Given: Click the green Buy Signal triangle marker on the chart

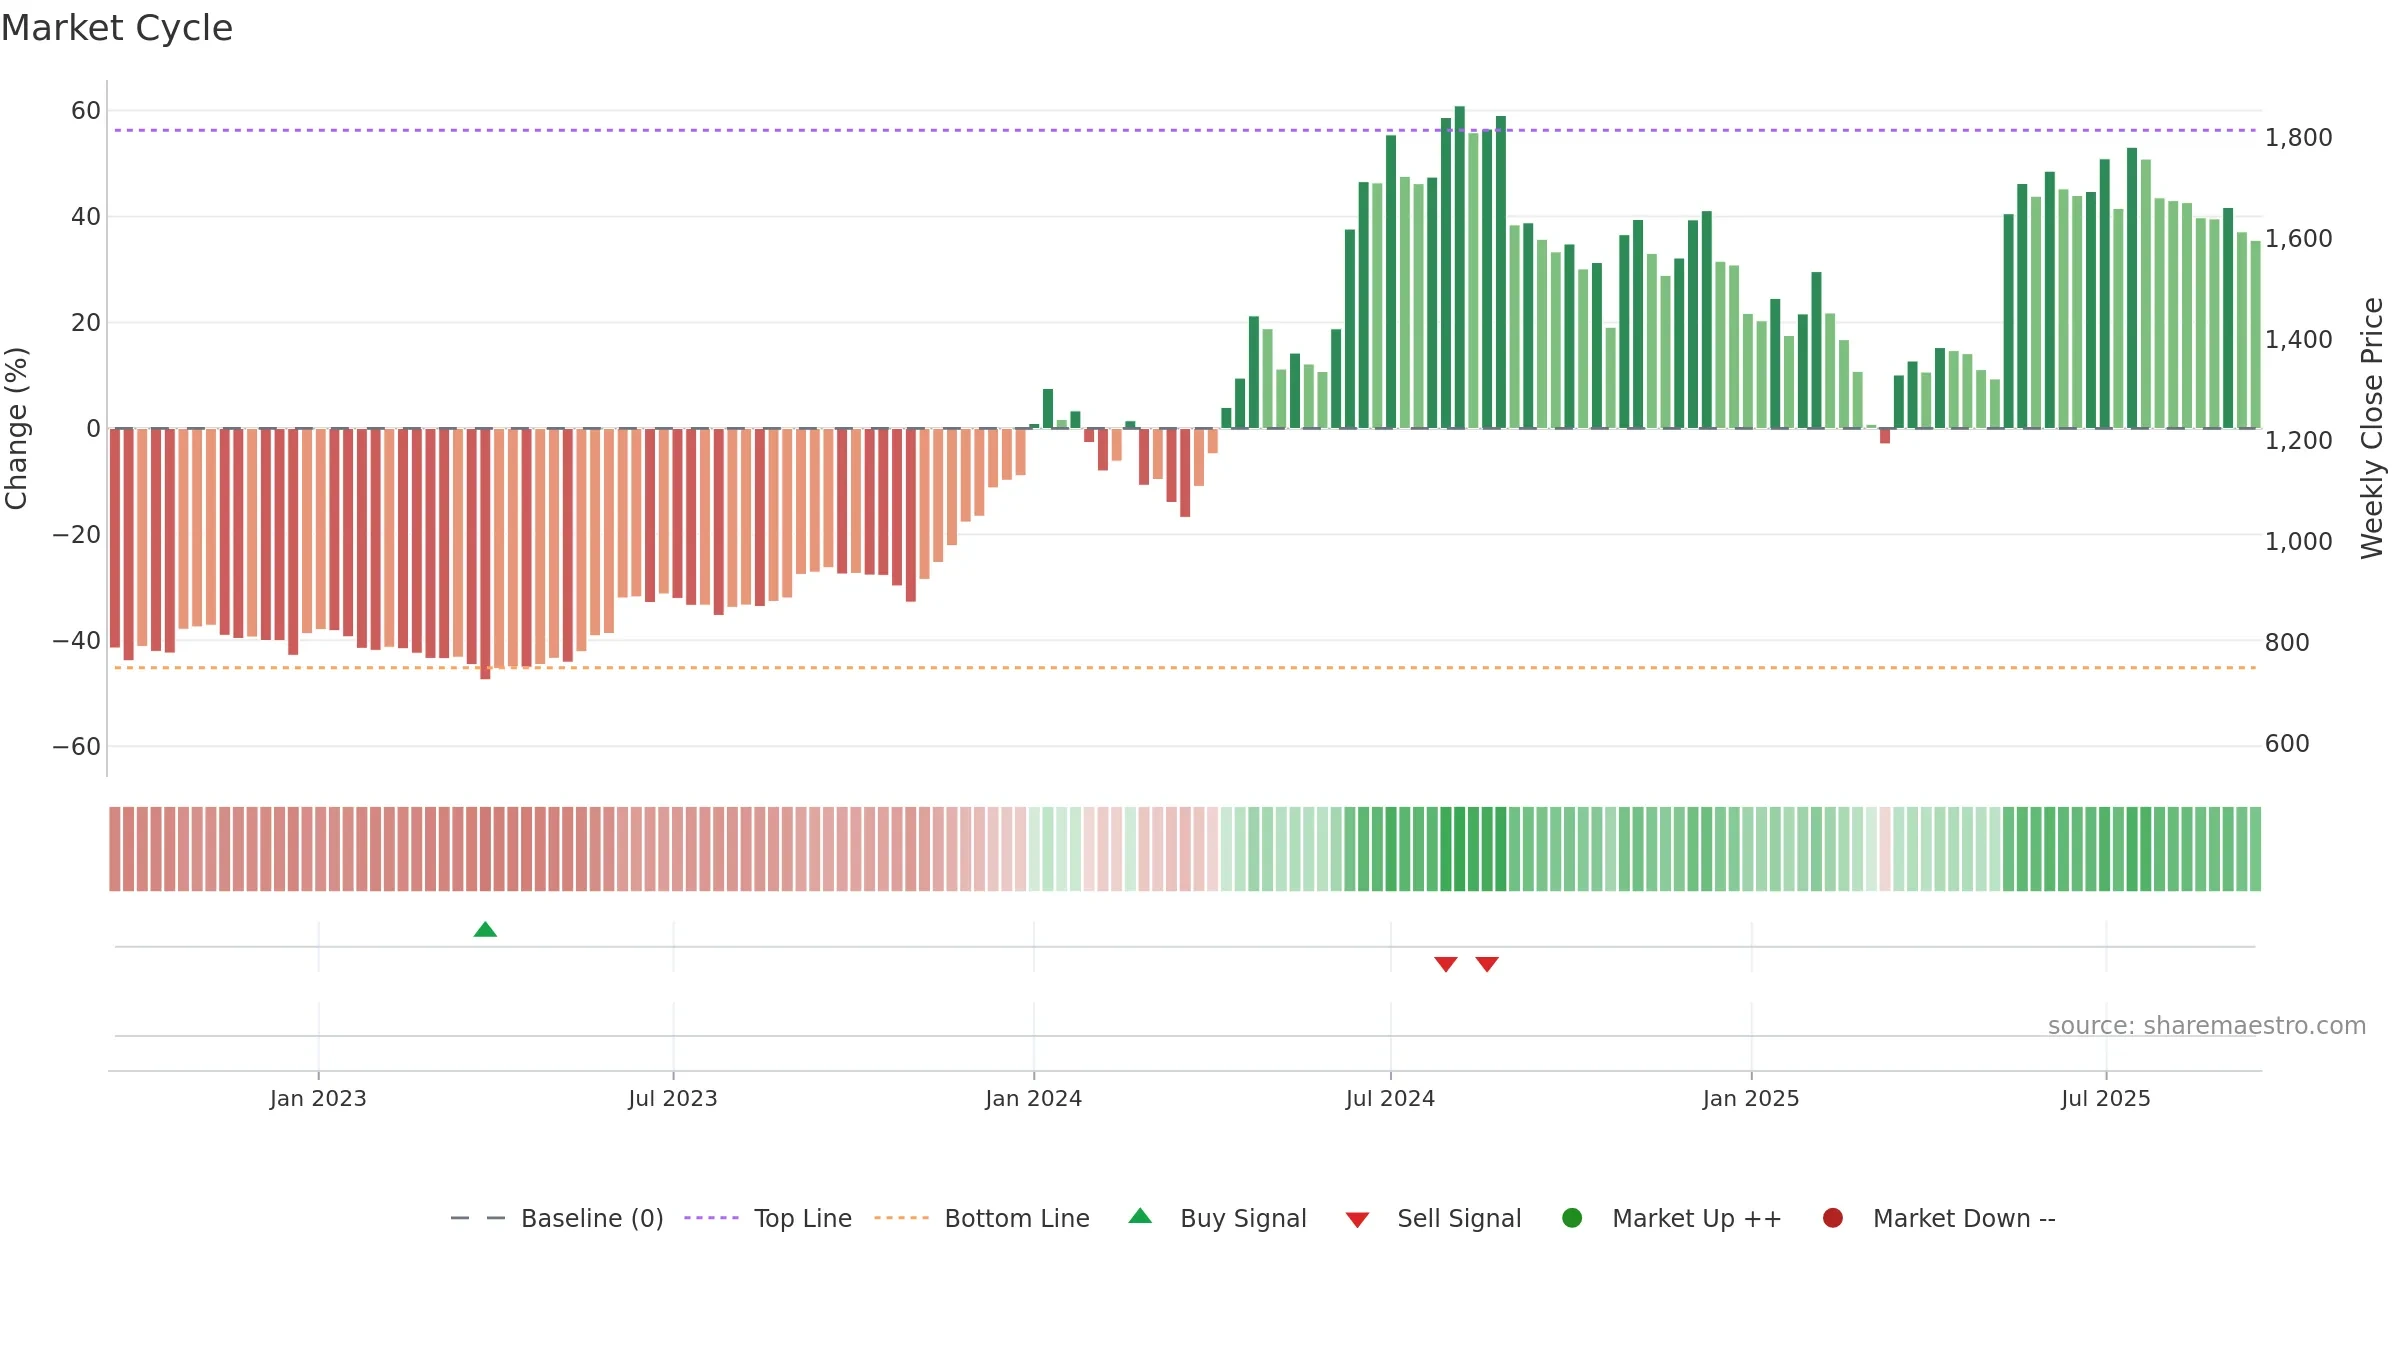Looking at the screenshot, I should 485,929.
